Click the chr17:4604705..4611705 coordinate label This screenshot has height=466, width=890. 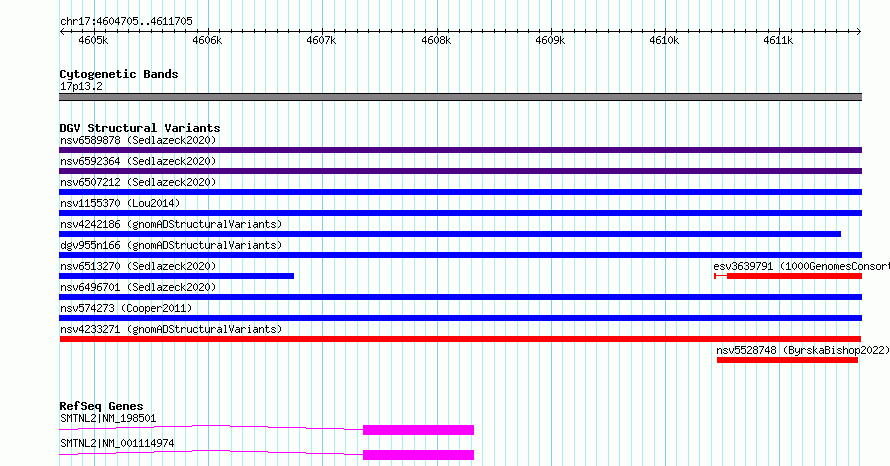click(x=126, y=21)
